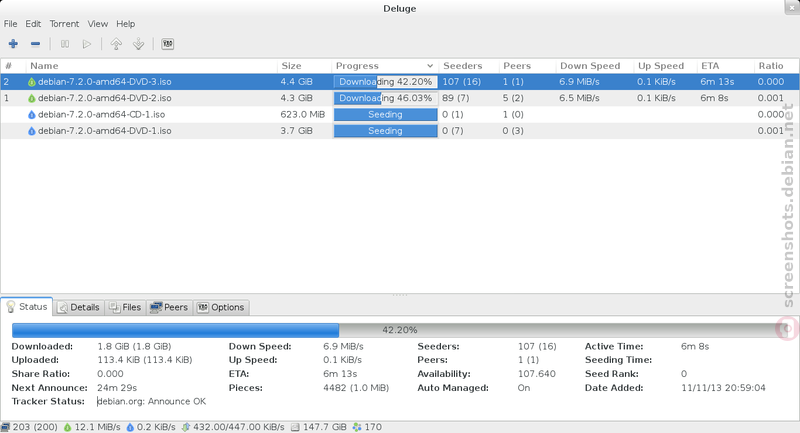Open the Edit menu
800x433 pixels.
click(33, 23)
